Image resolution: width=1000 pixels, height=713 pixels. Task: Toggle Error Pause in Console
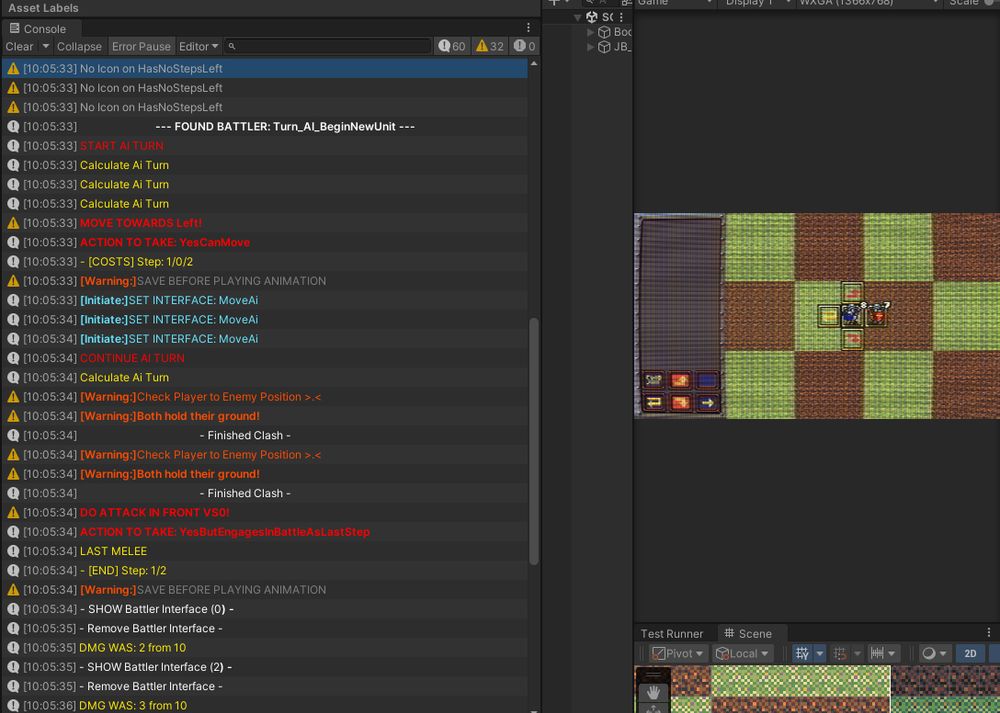[x=141, y=46]
